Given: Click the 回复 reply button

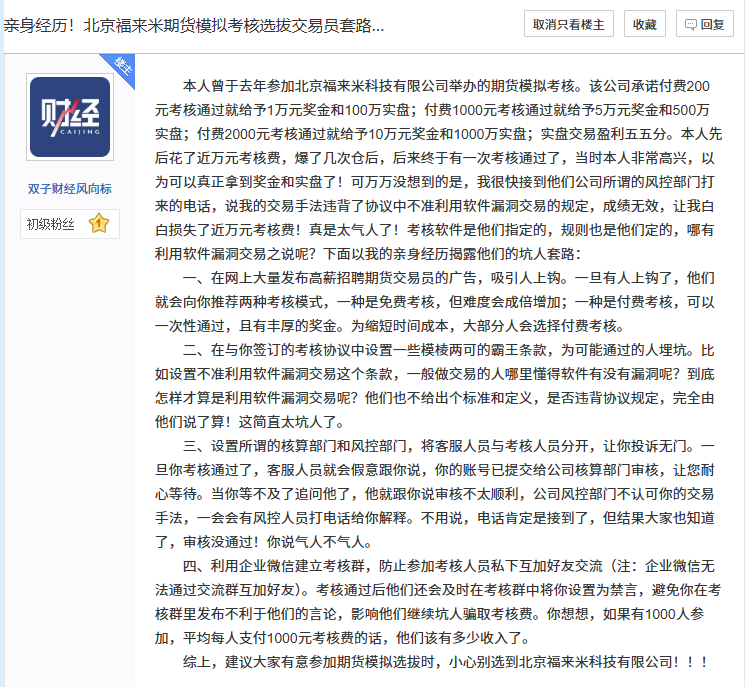Looking at the screenshot, I should 705,24.
